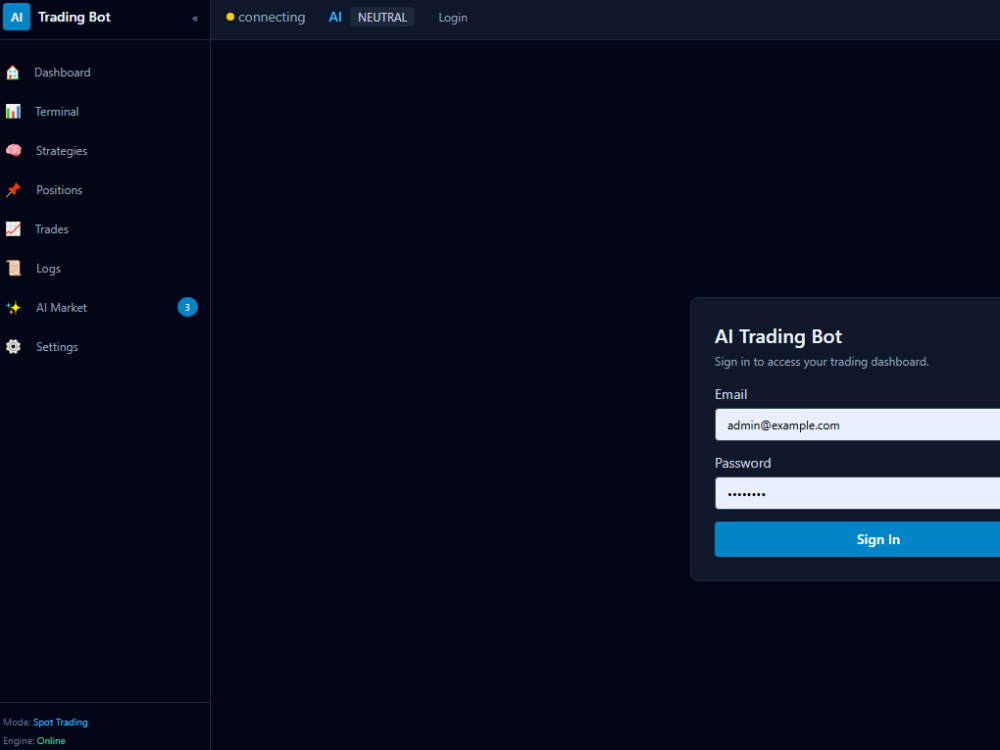
Task: Click the Logs scroll icon
Action: (x=13, y=268)
